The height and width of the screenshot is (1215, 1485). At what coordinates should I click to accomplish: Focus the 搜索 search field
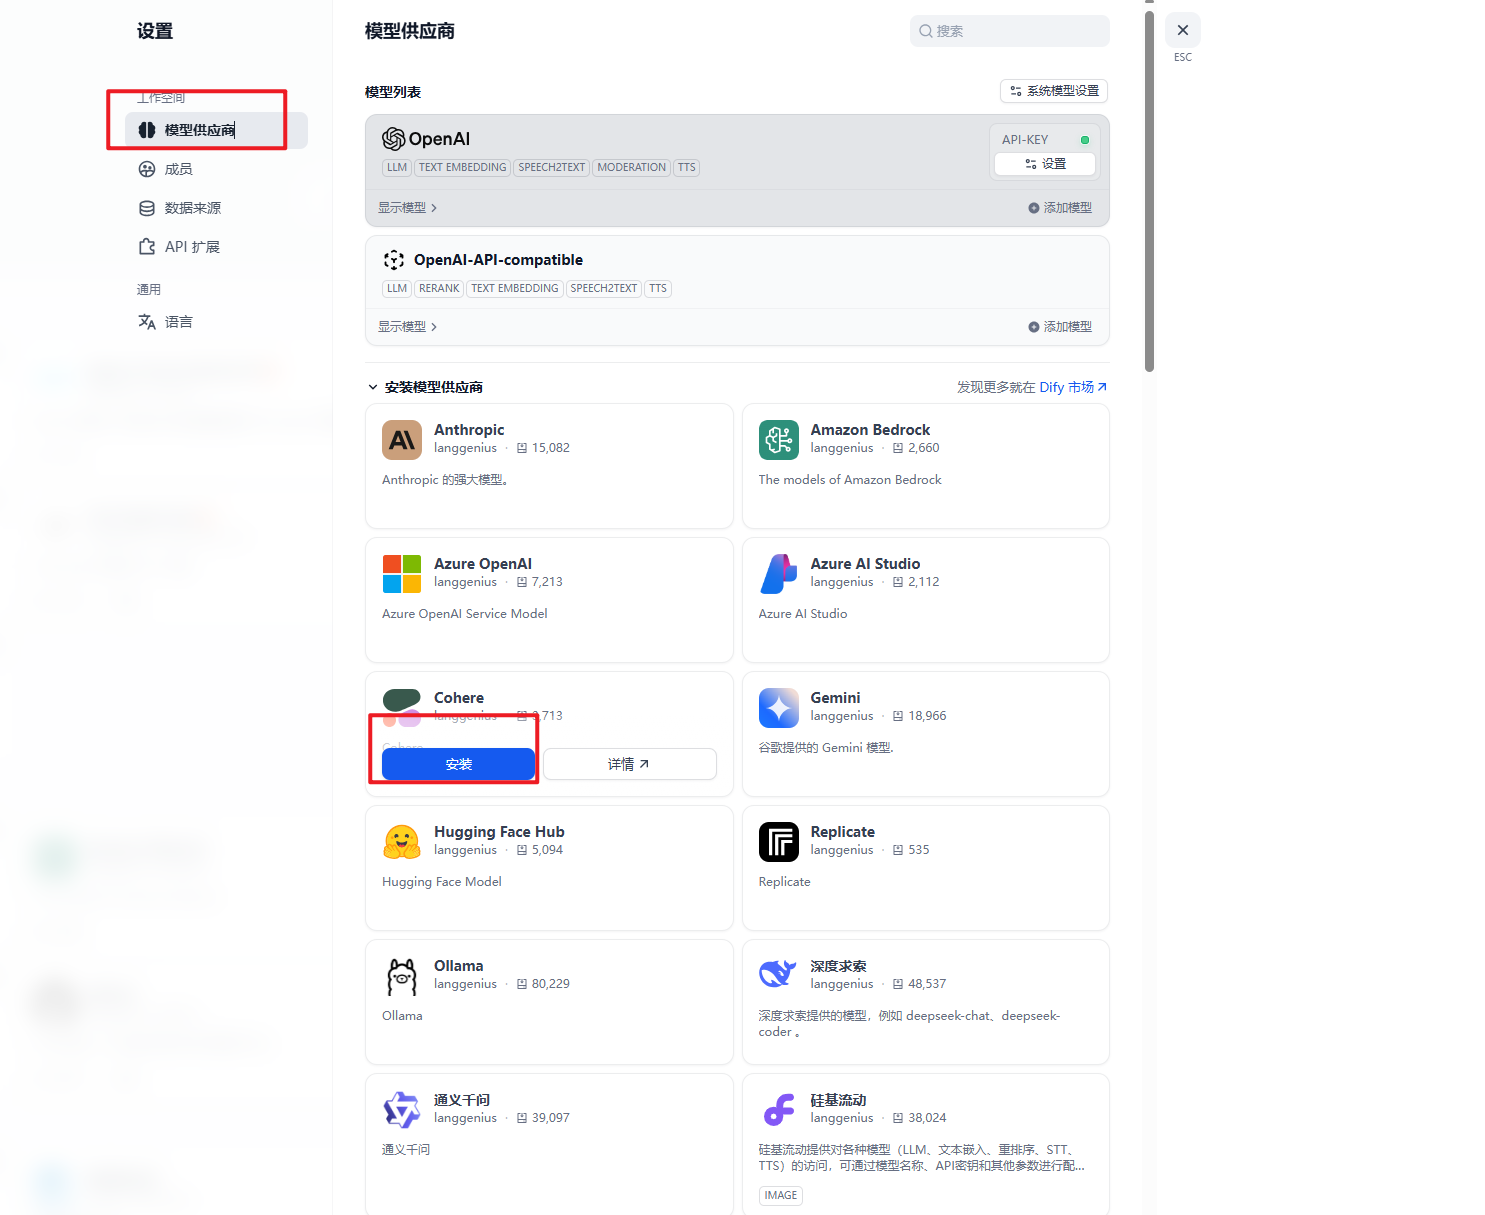(1010, 31)
